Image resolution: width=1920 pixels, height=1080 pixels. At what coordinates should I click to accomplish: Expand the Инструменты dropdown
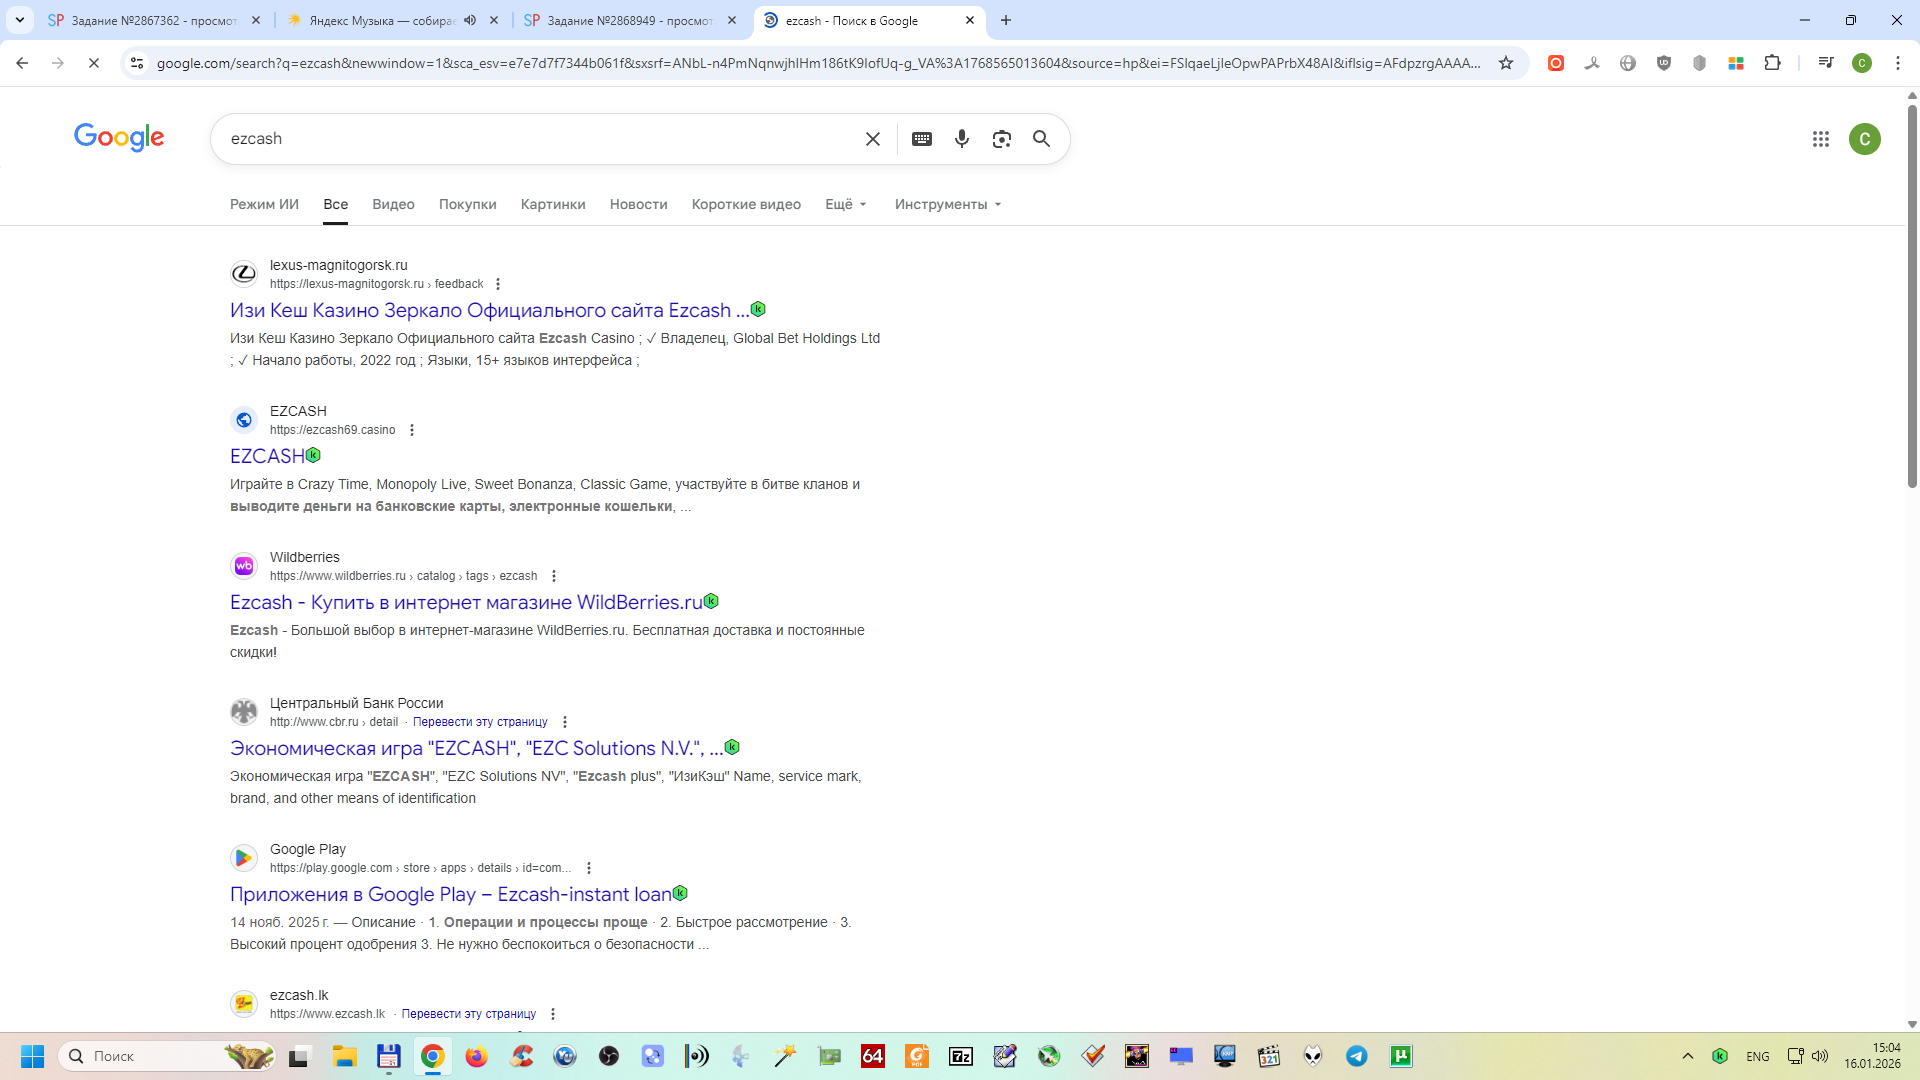coord(947,204)
